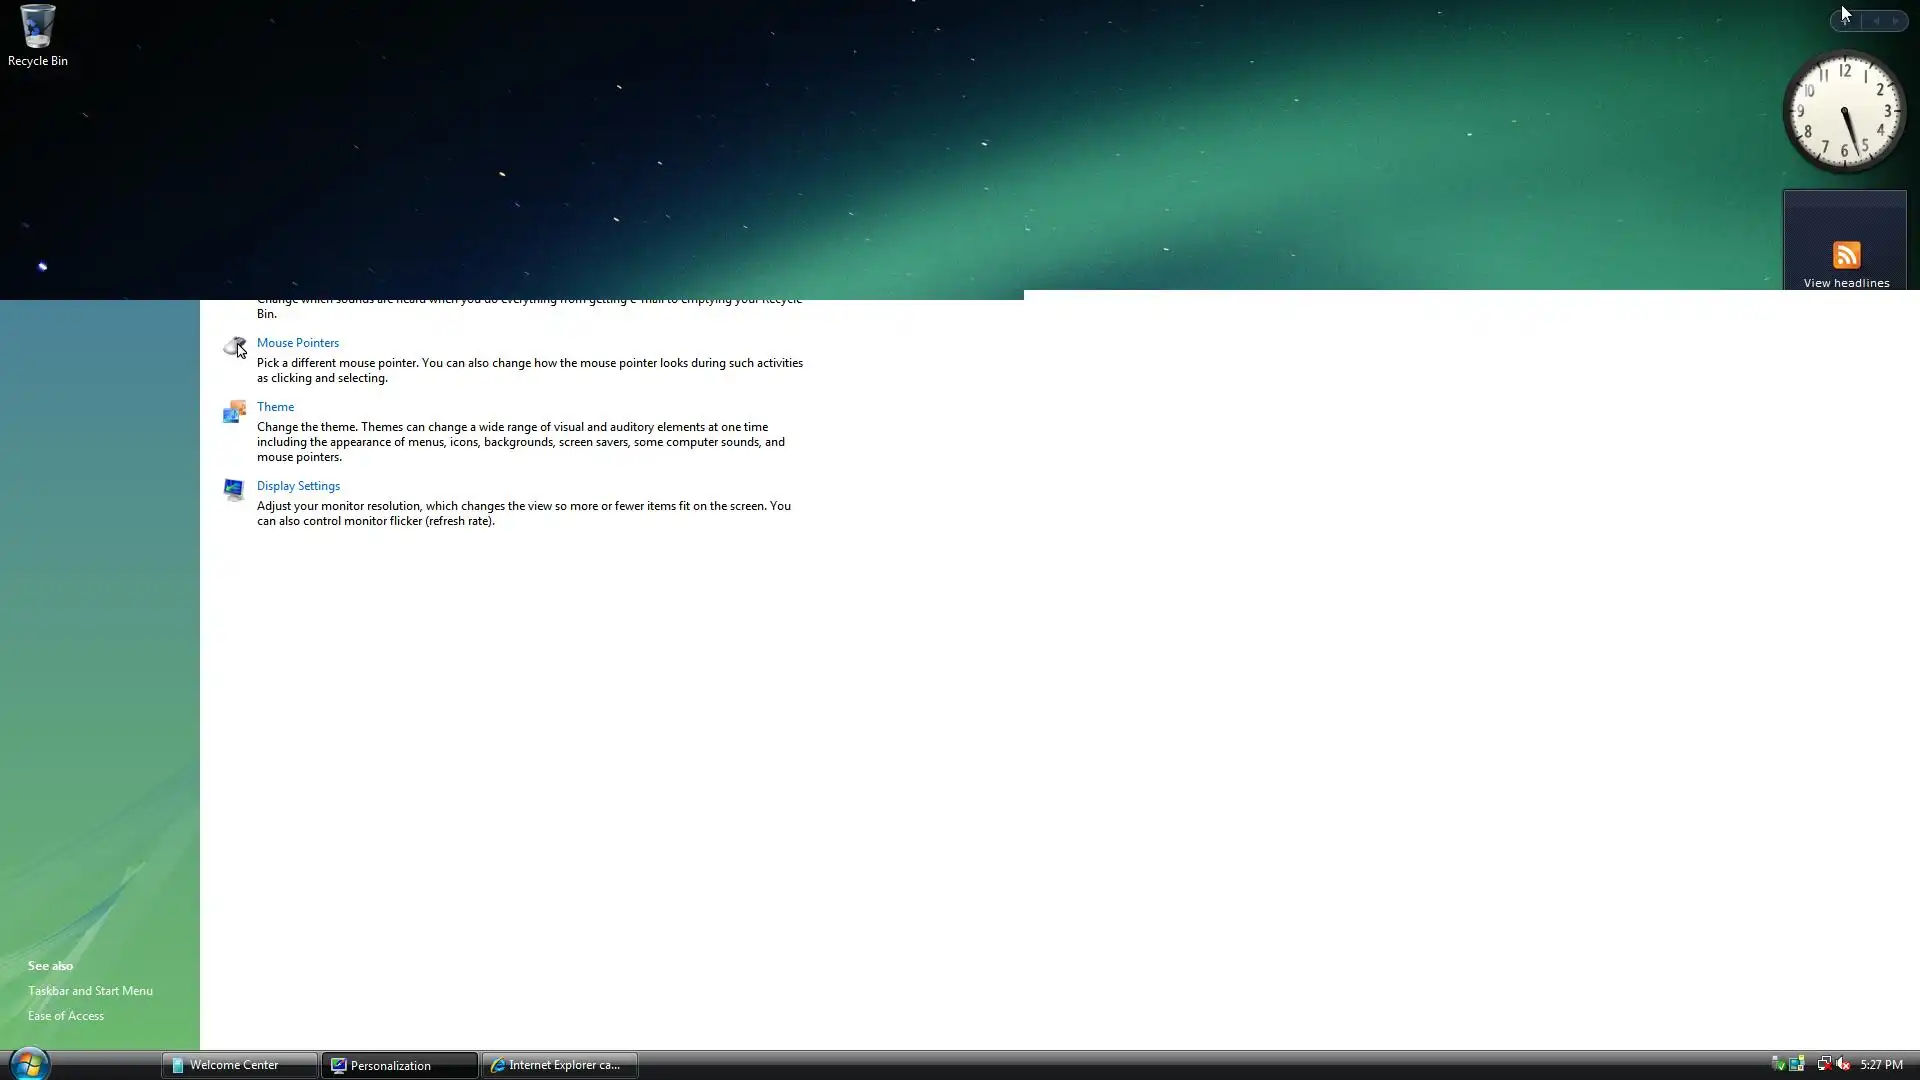This screenshot has height=1080, width=1920.
Task: Click the sidebar add gadgets plus button
Action: pos(1845,21)
